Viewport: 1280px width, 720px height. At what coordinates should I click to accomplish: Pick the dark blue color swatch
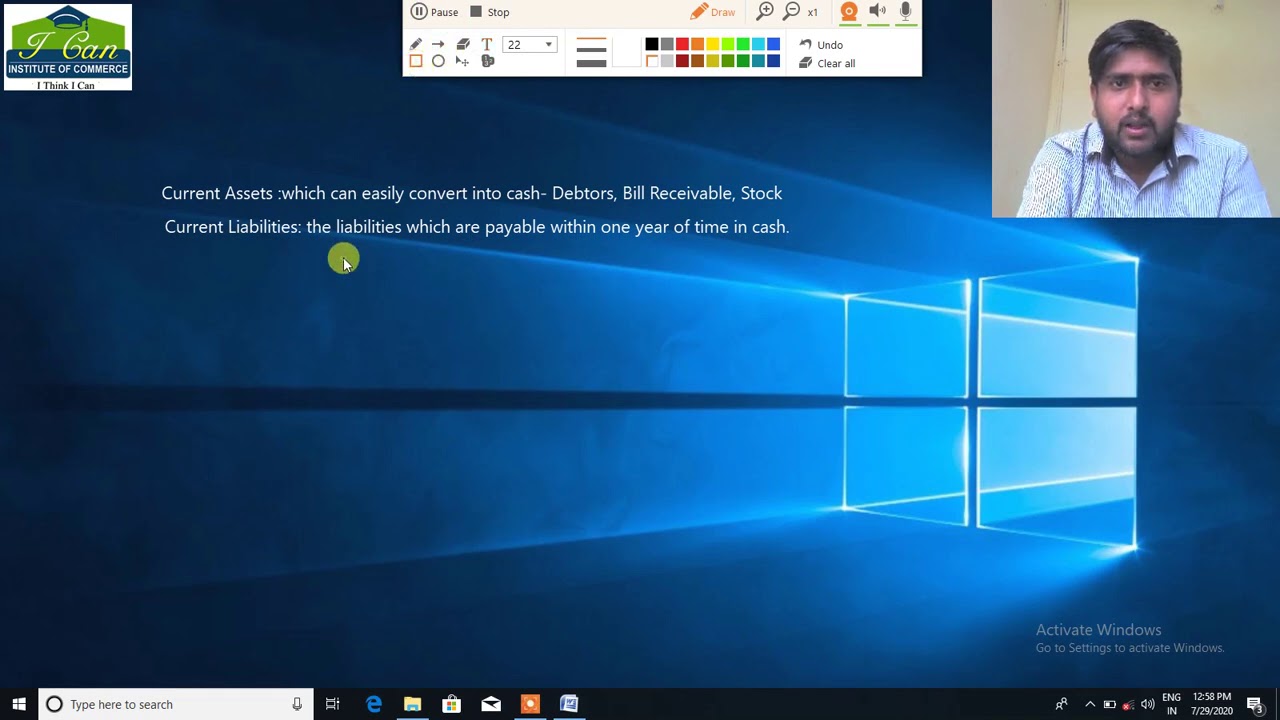(773, 61)
